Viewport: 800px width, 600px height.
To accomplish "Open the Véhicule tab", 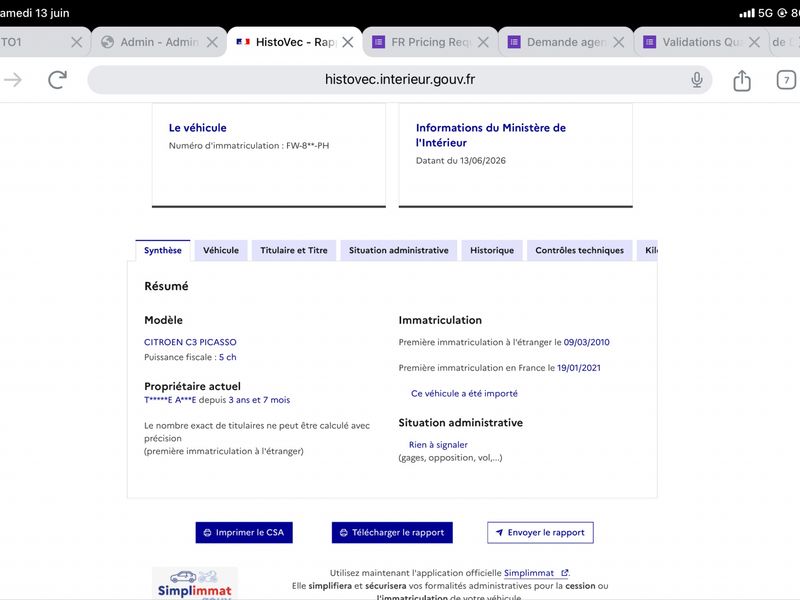I will click(221, 251).
